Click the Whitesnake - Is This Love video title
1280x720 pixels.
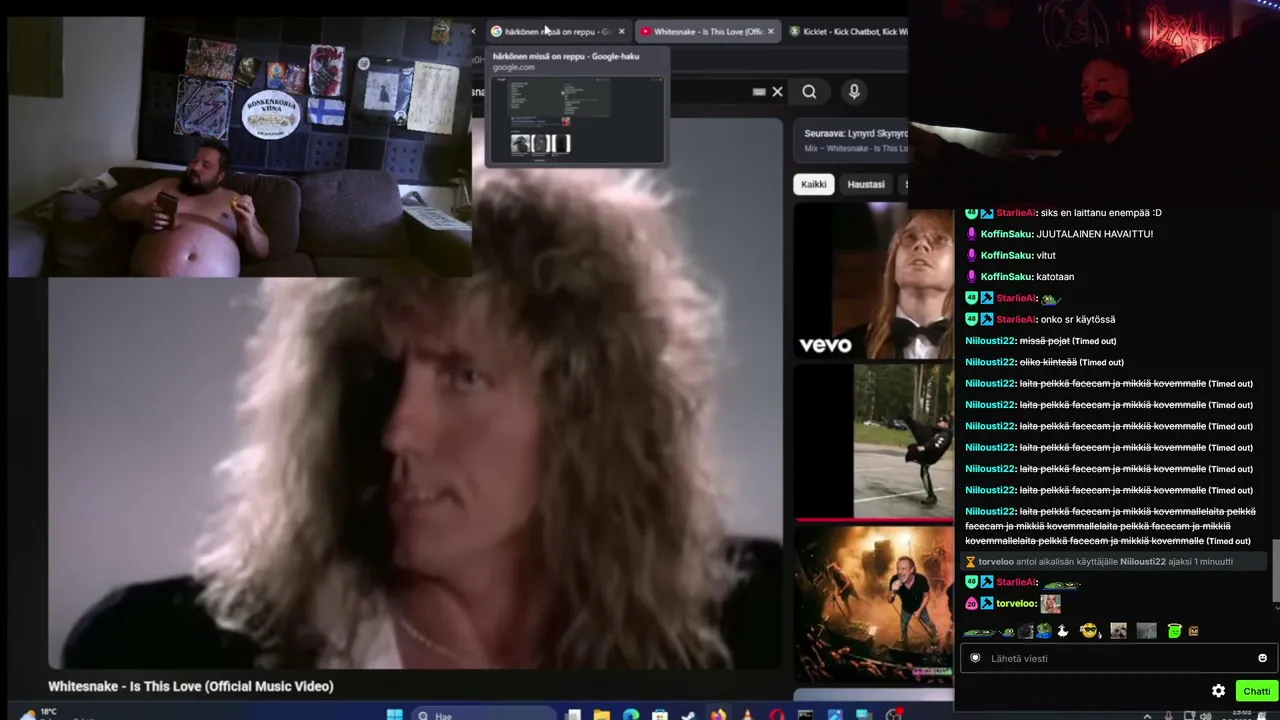coord(191,686)
